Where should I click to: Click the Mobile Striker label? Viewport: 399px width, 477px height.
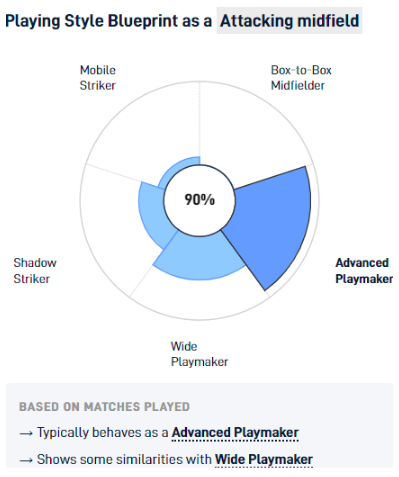point(98,78)
